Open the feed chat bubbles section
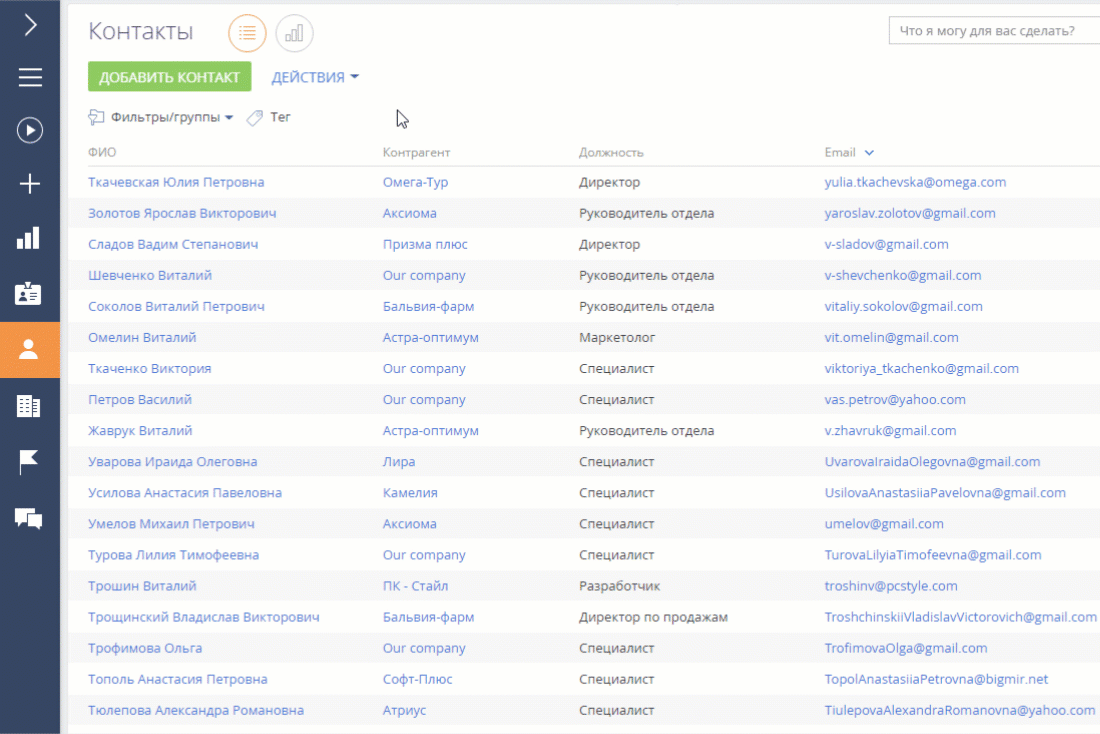 pos(29,518)
